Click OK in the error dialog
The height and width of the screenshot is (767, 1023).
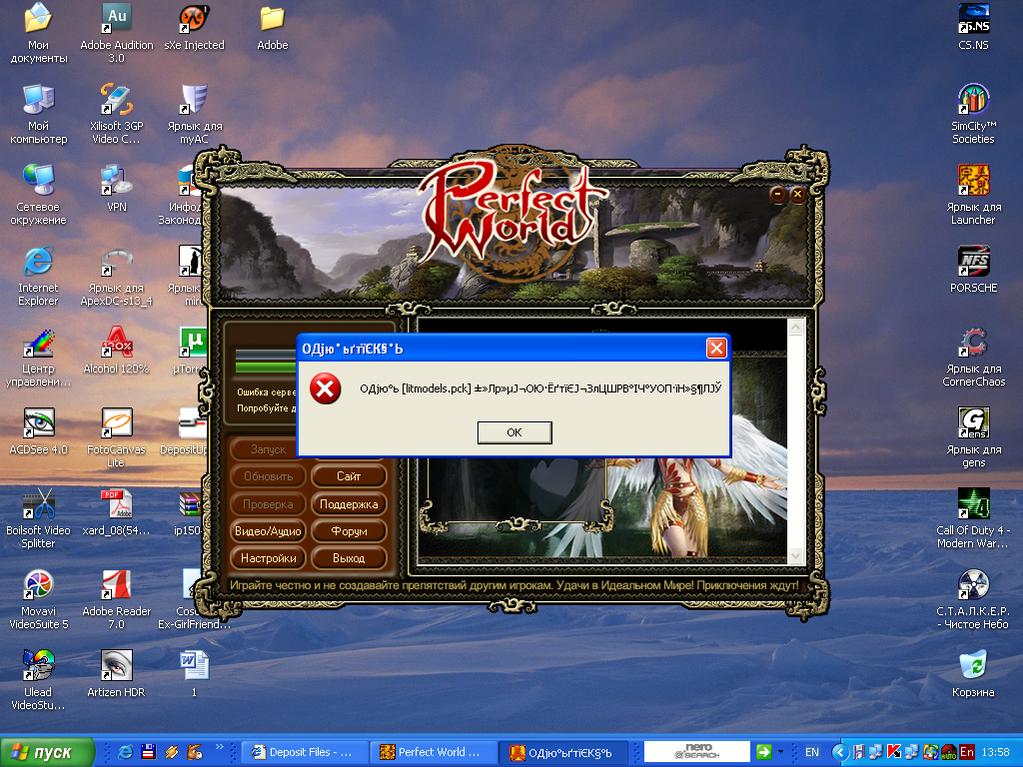click(514, 432)
